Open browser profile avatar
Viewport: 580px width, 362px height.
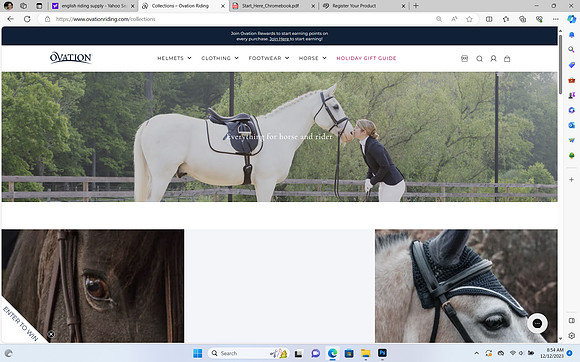click(8, 6)
